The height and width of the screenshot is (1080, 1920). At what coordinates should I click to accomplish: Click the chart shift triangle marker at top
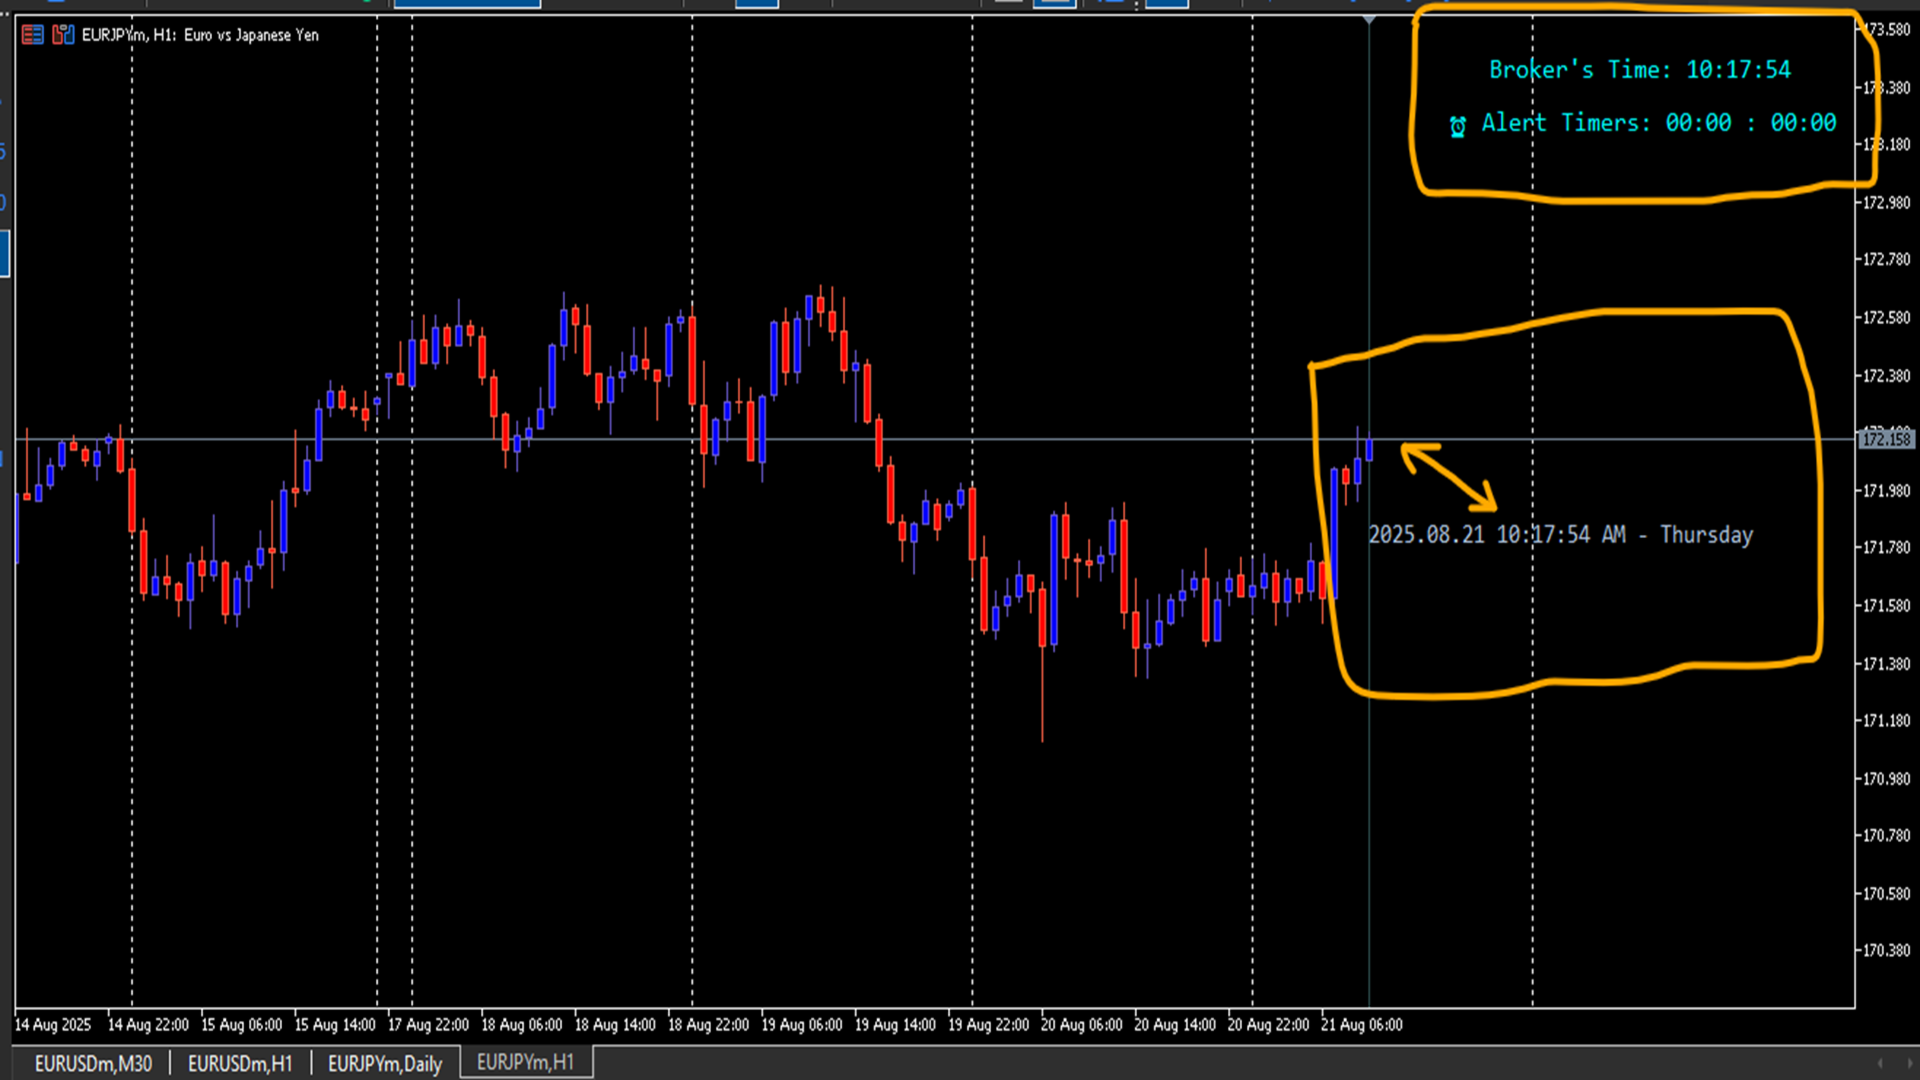[1369, 20]
